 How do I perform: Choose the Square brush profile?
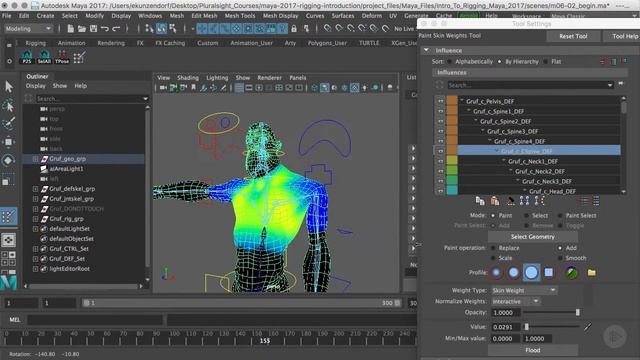(549, 272)
